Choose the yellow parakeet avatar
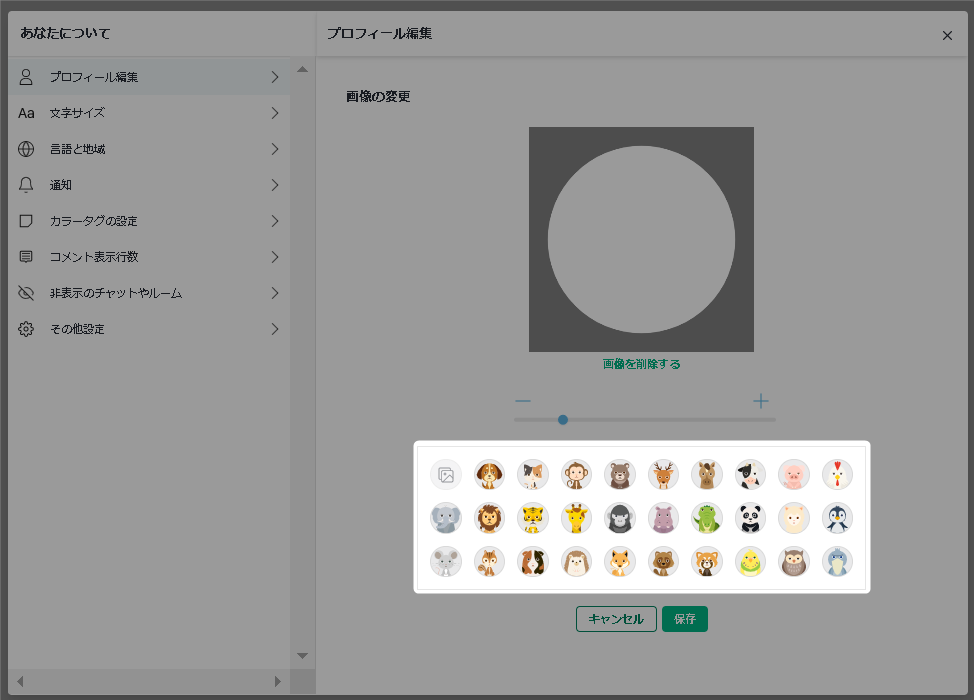 point(750,562)
